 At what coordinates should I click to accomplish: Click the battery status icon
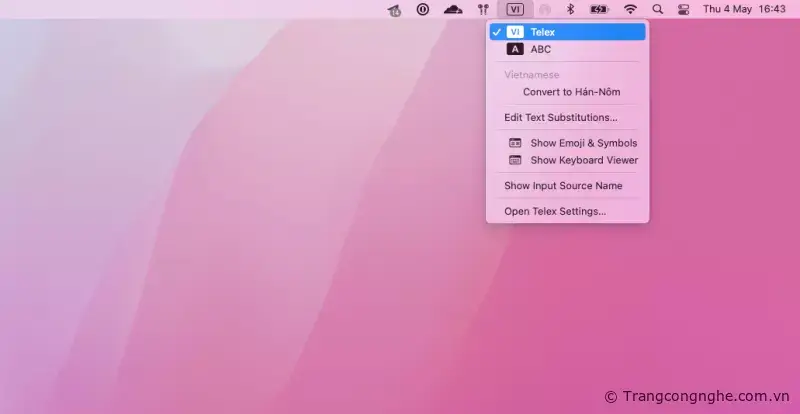click(x=599, y=9)
